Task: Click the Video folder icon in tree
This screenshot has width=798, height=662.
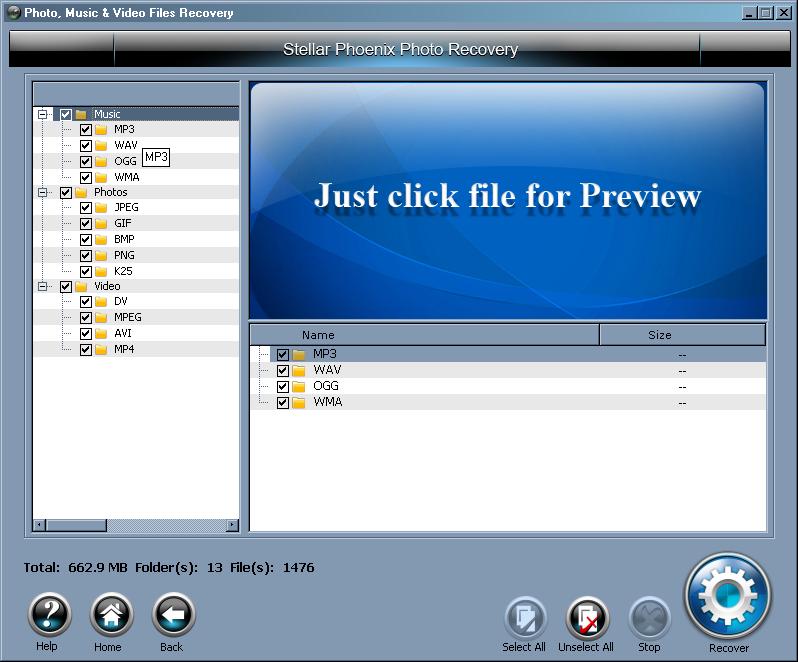Action: (x=81, y=286)
